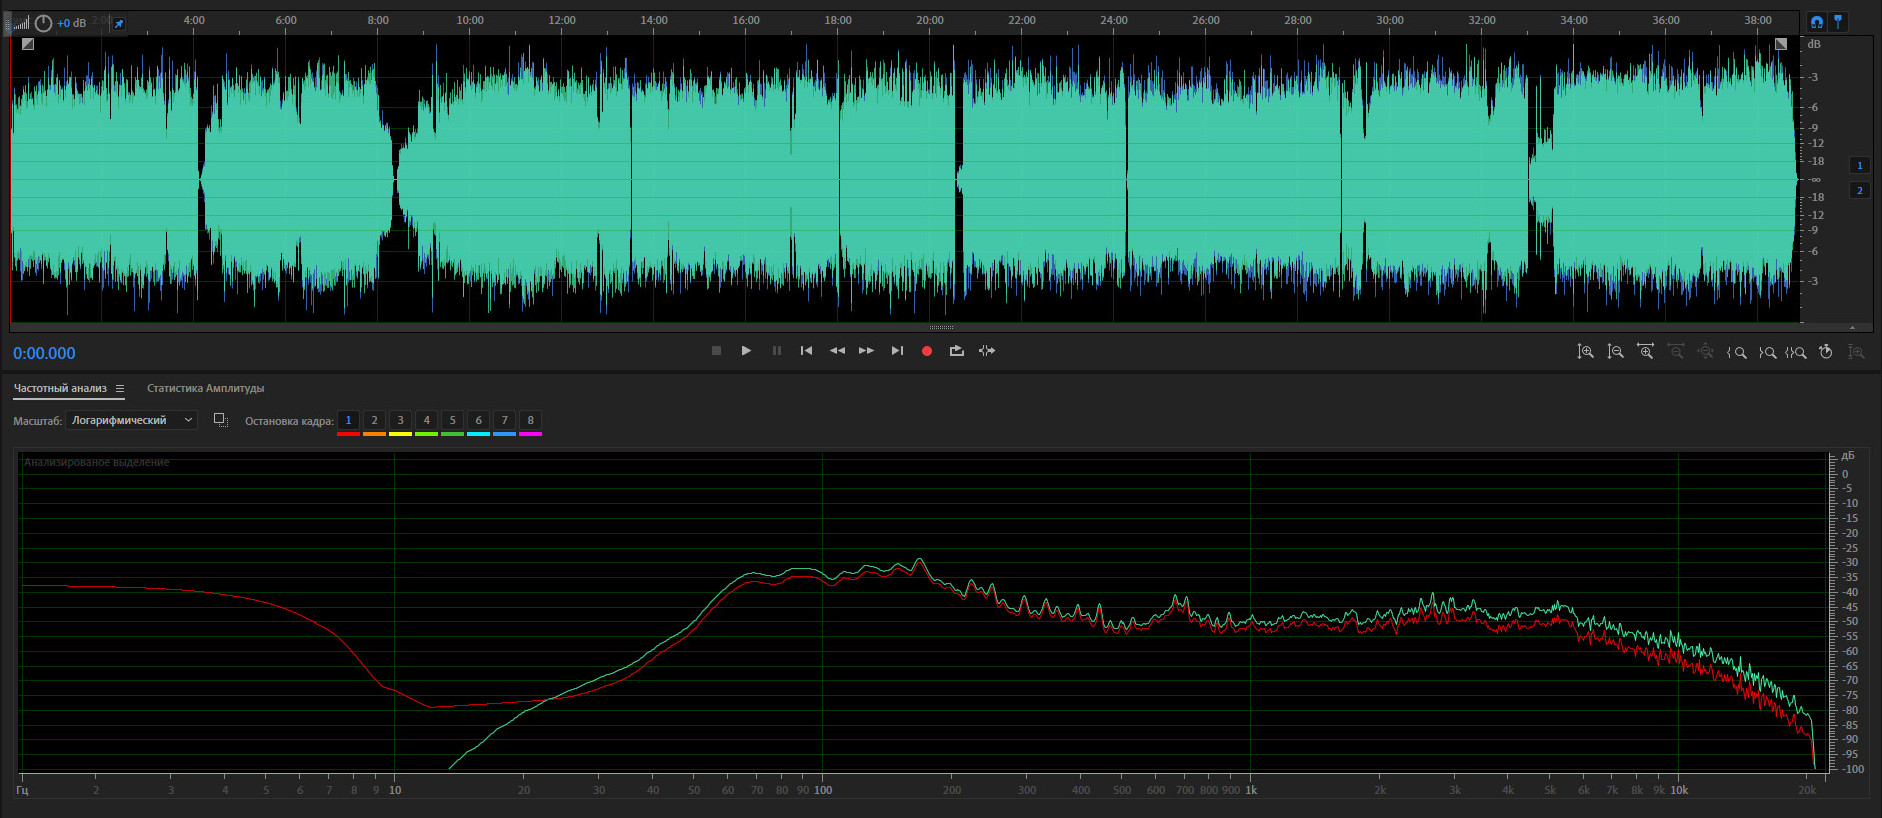This screenshot has width=1882, height=818.
Task: Zoom to selection out point
Action: 1767,352
